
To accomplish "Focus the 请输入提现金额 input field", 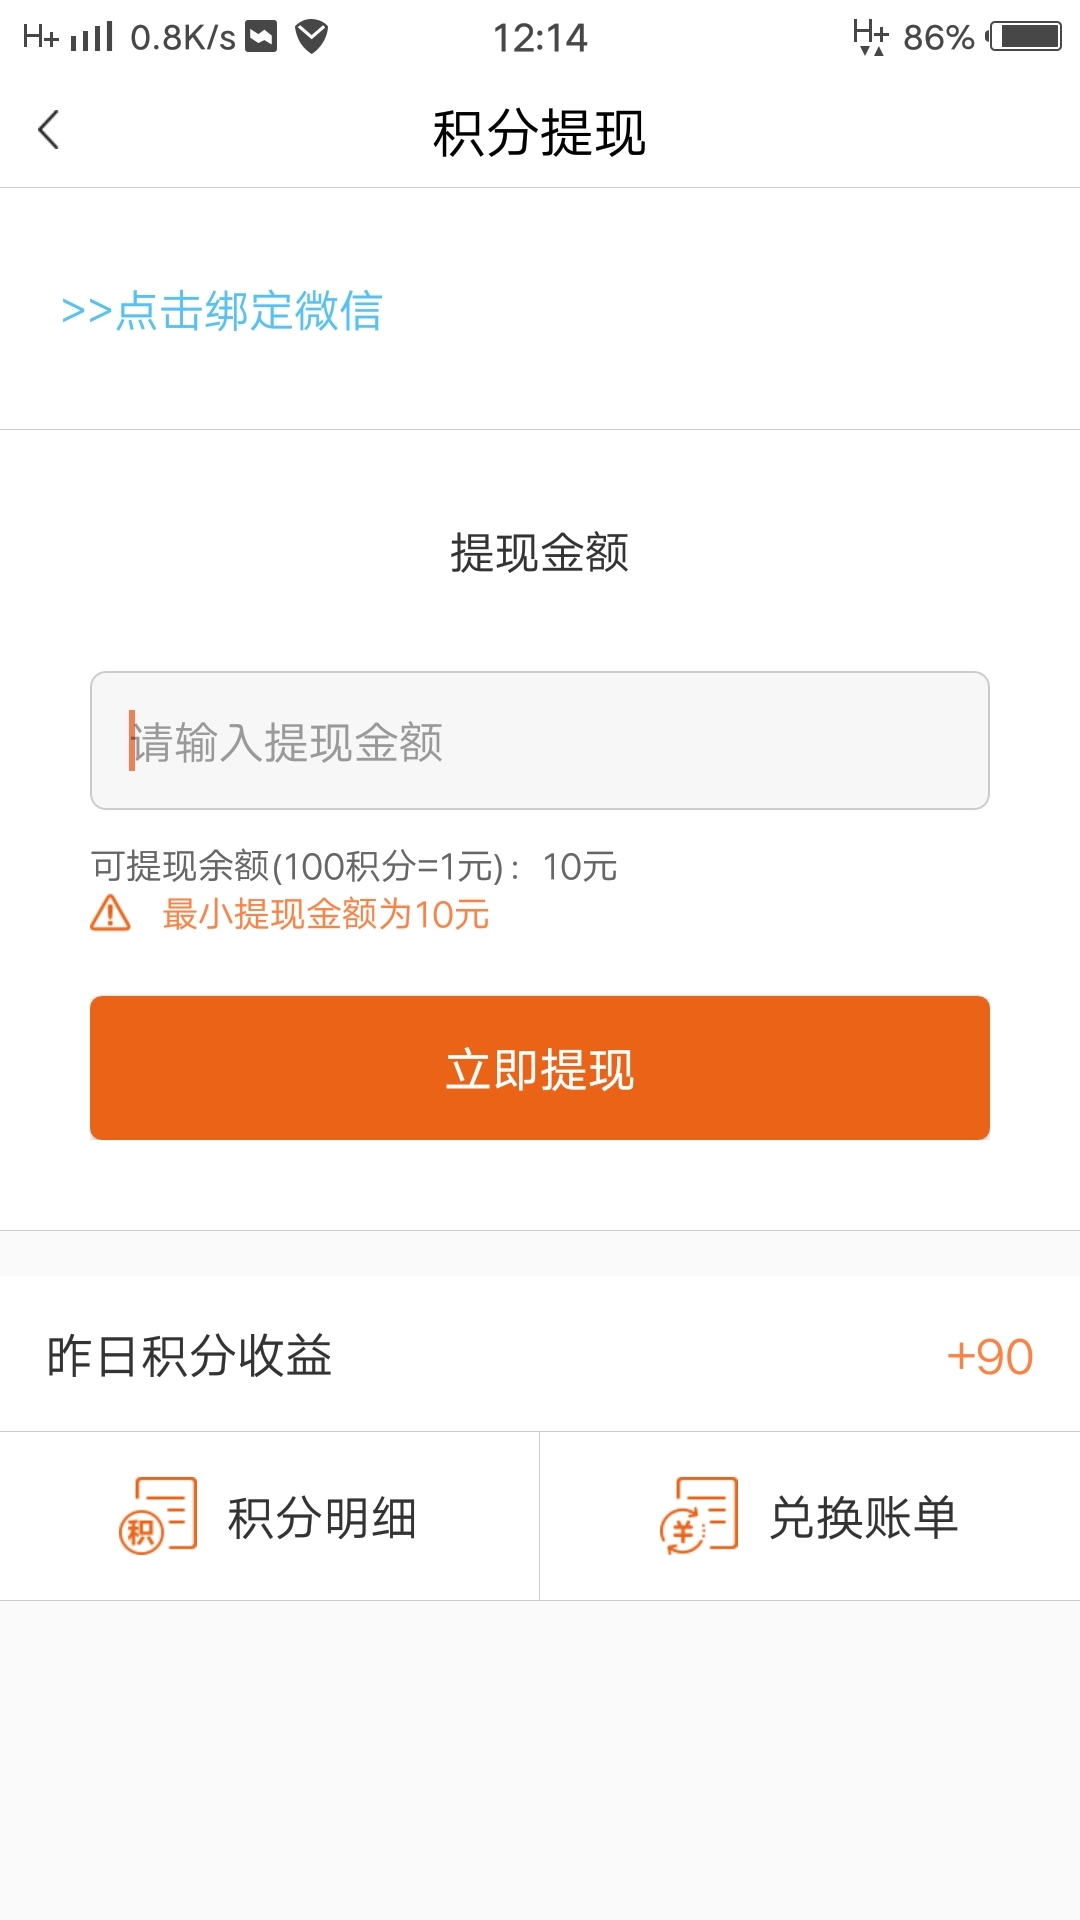I will [x=540, y=741].
